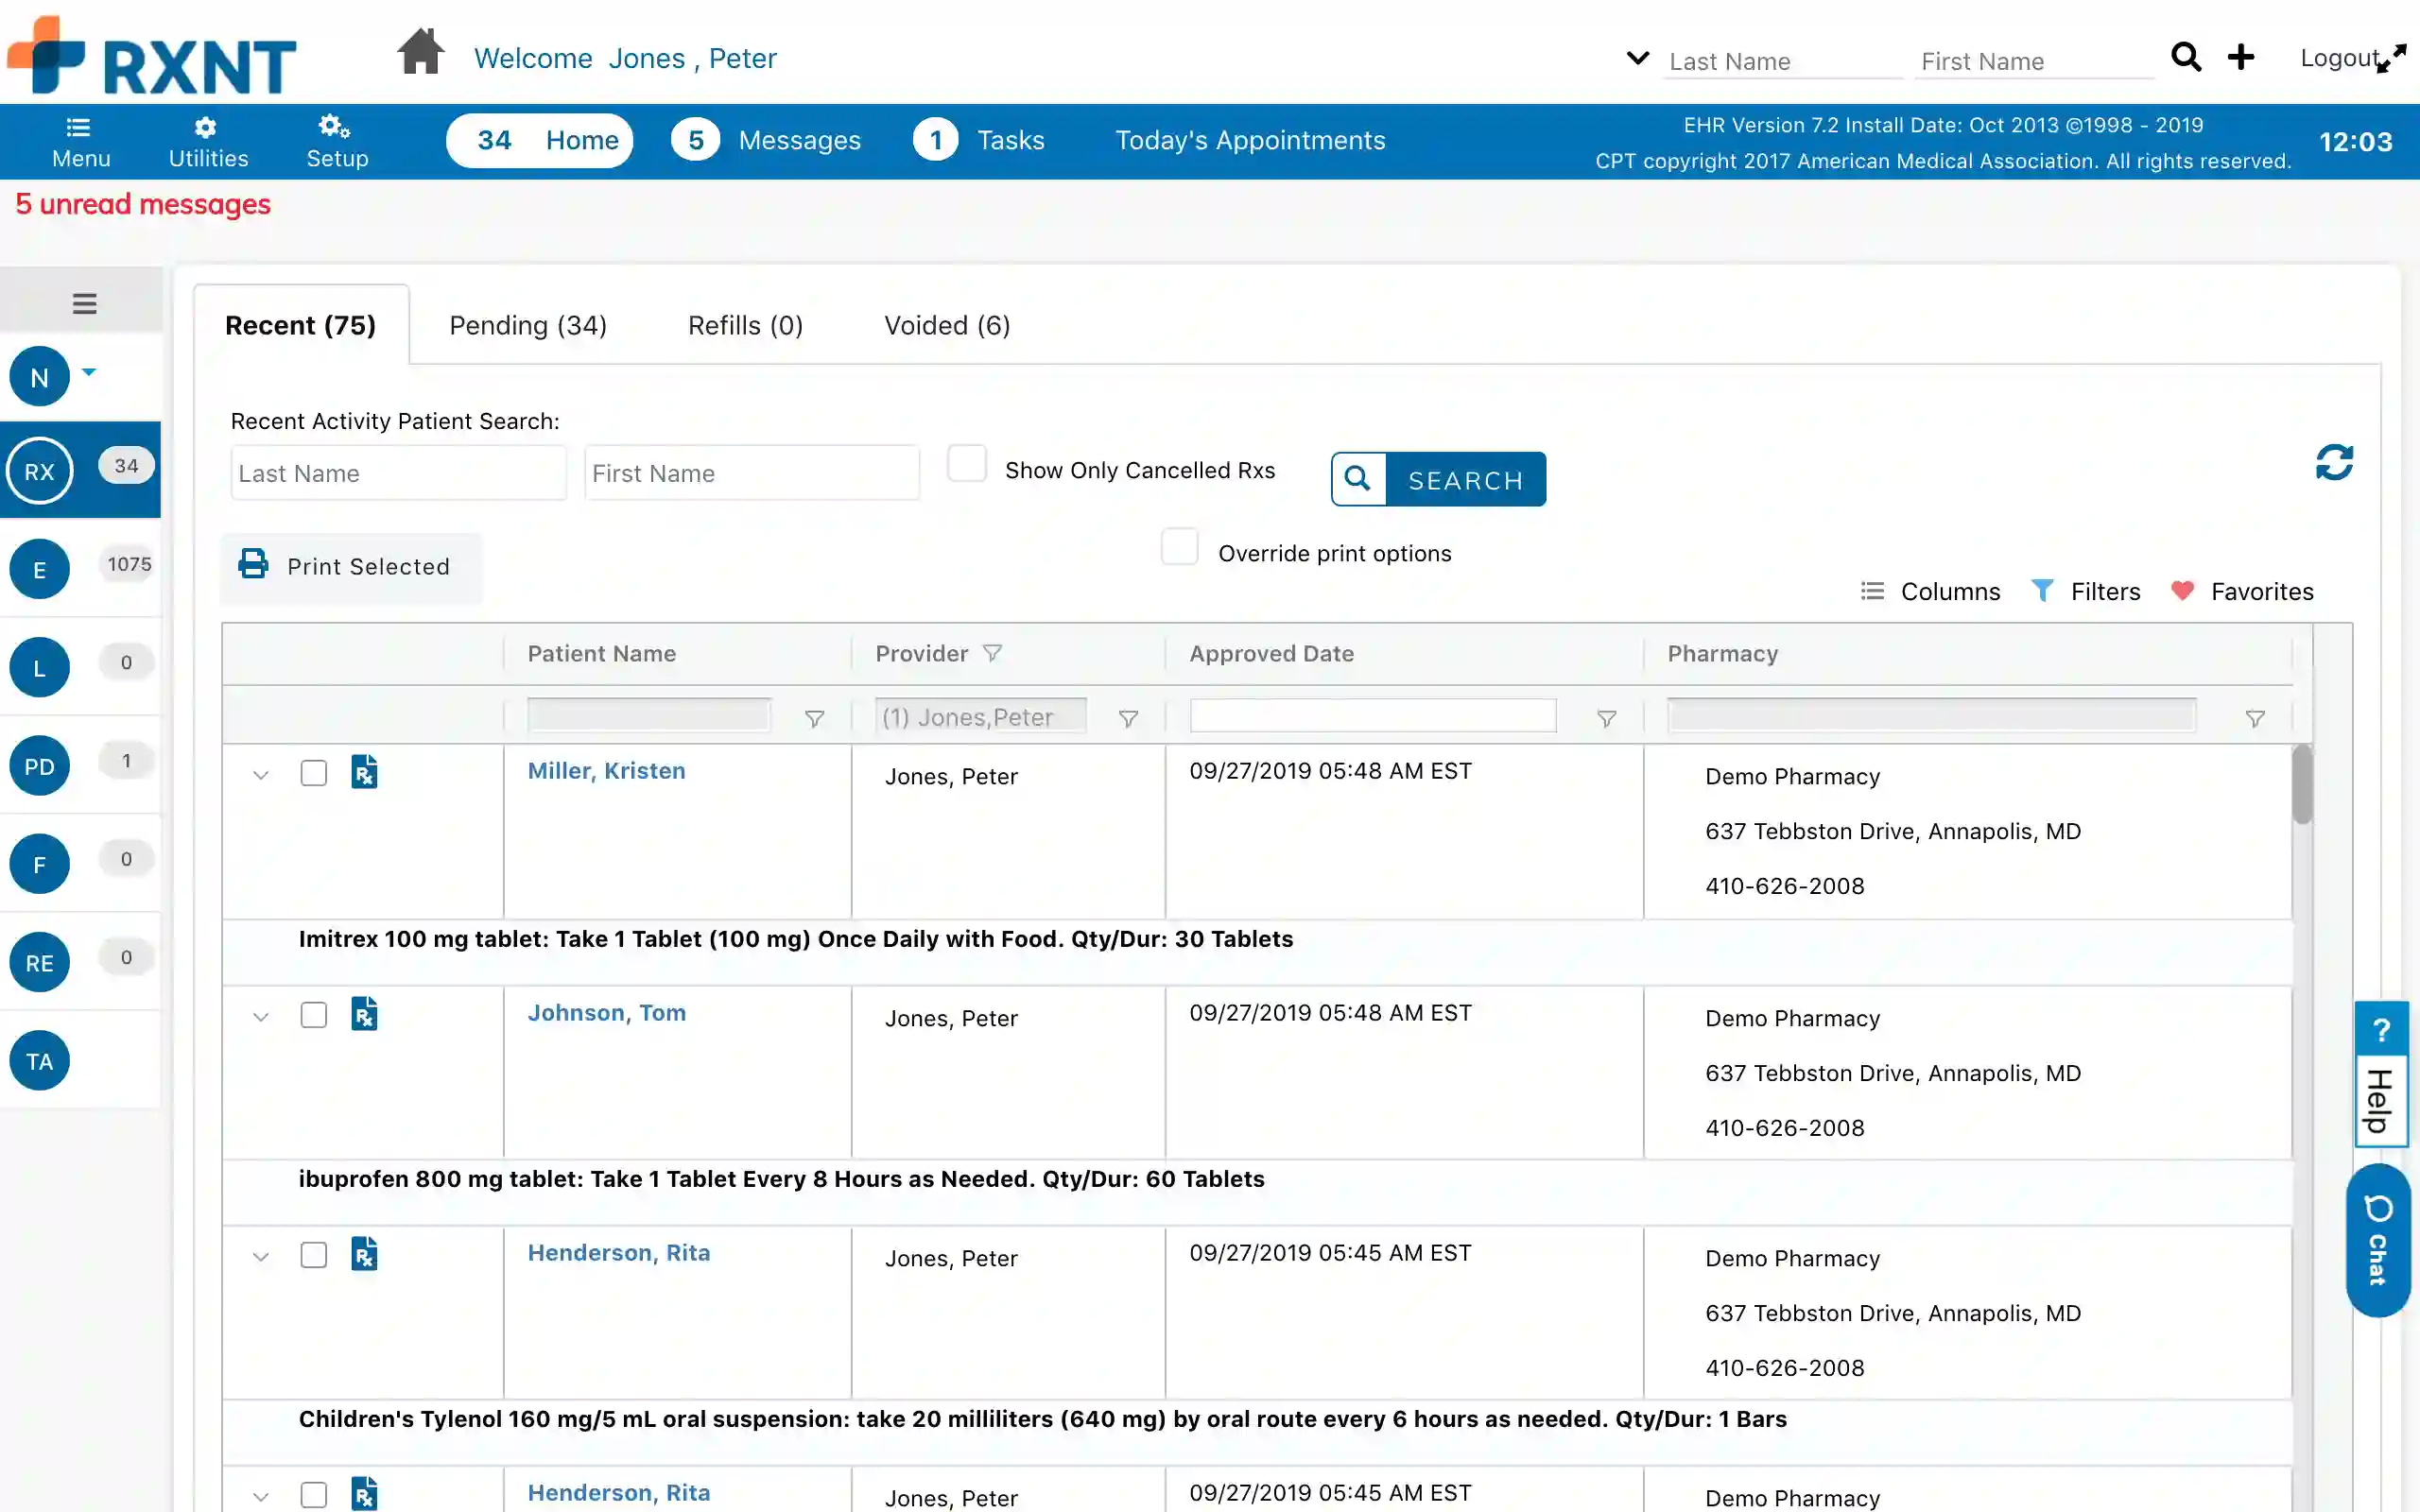Open the Voided (6) tab
The width and height of the screenshot is (2420, 1512).
point(945,325)
